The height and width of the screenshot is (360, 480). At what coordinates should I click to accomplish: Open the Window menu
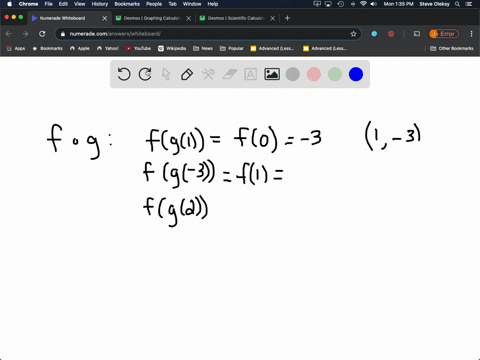click(192, 4)
